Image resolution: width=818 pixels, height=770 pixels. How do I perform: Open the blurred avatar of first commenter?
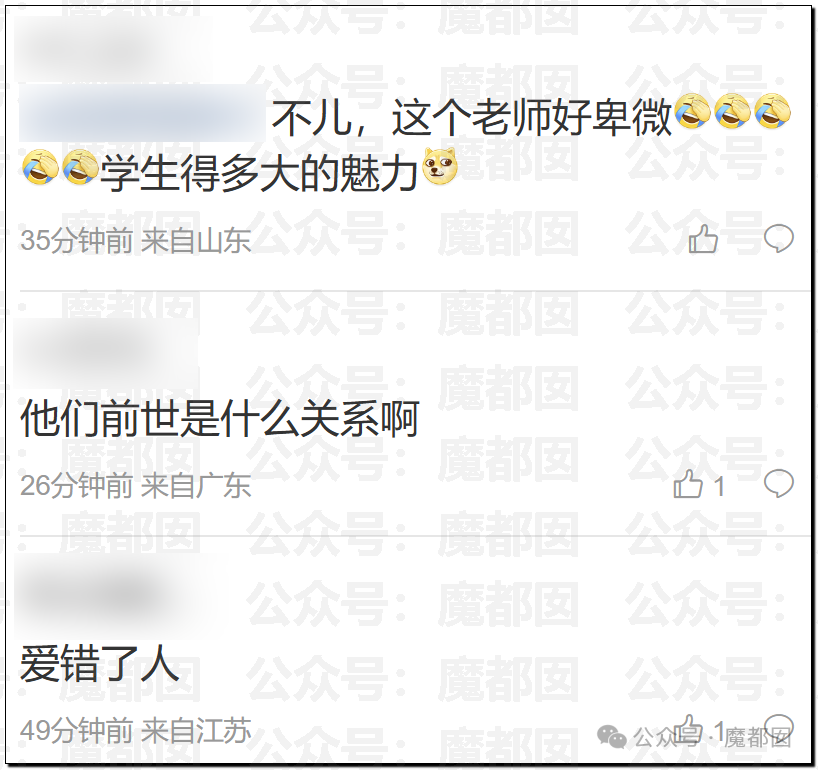112,48
